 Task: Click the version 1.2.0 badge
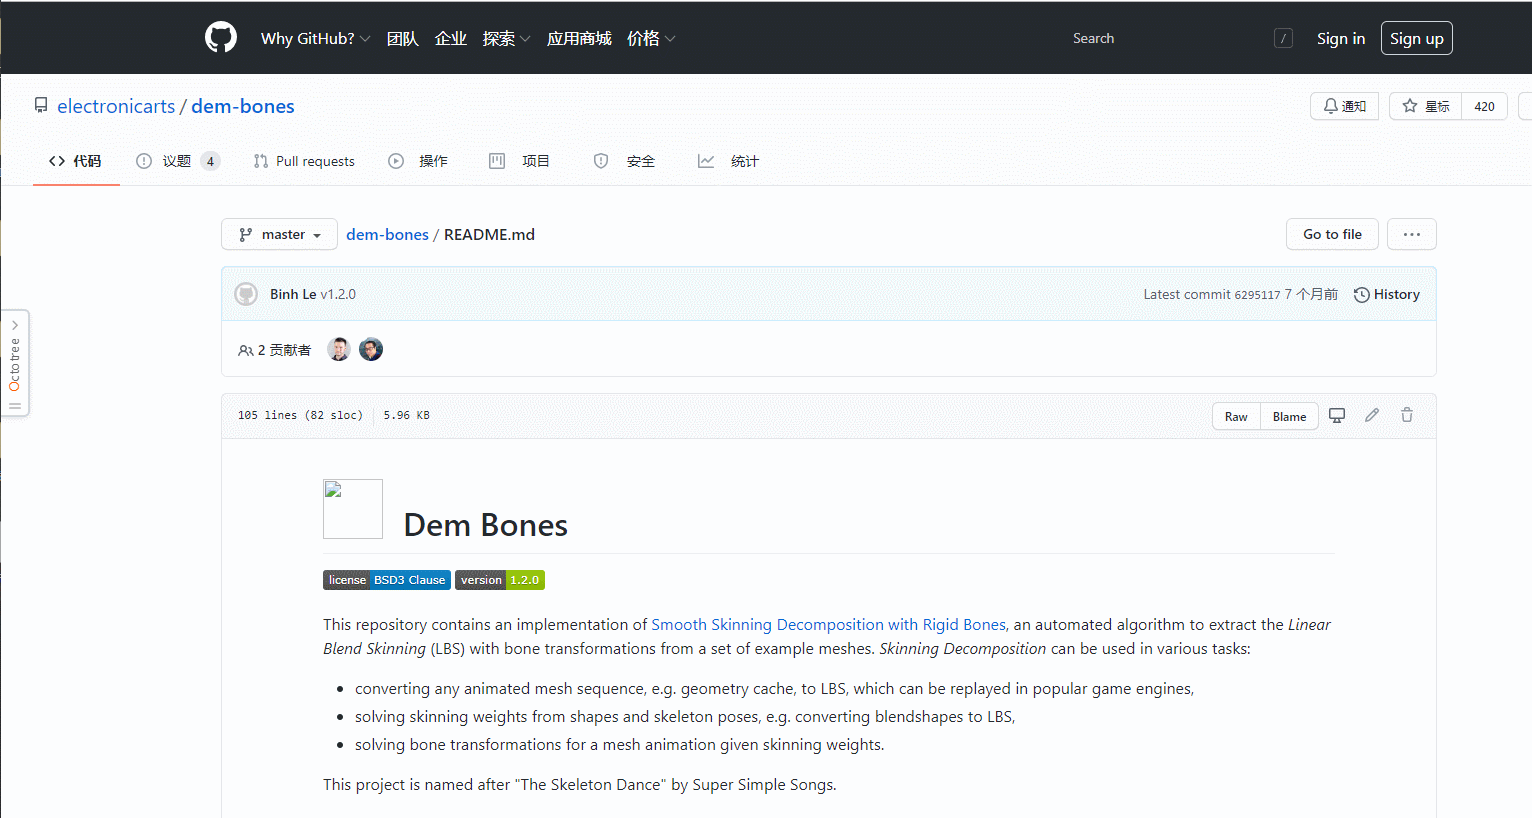(x=500, y=580)
